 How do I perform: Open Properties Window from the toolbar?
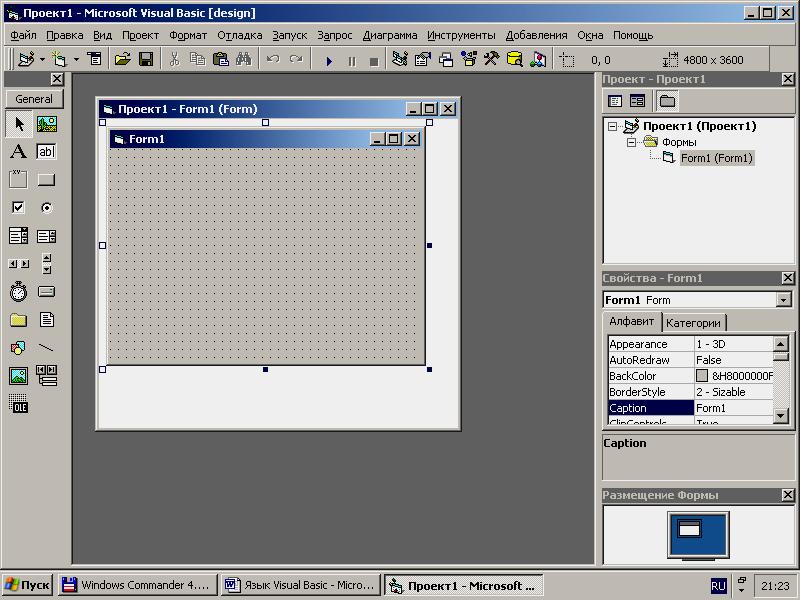(x=423, y=60)
